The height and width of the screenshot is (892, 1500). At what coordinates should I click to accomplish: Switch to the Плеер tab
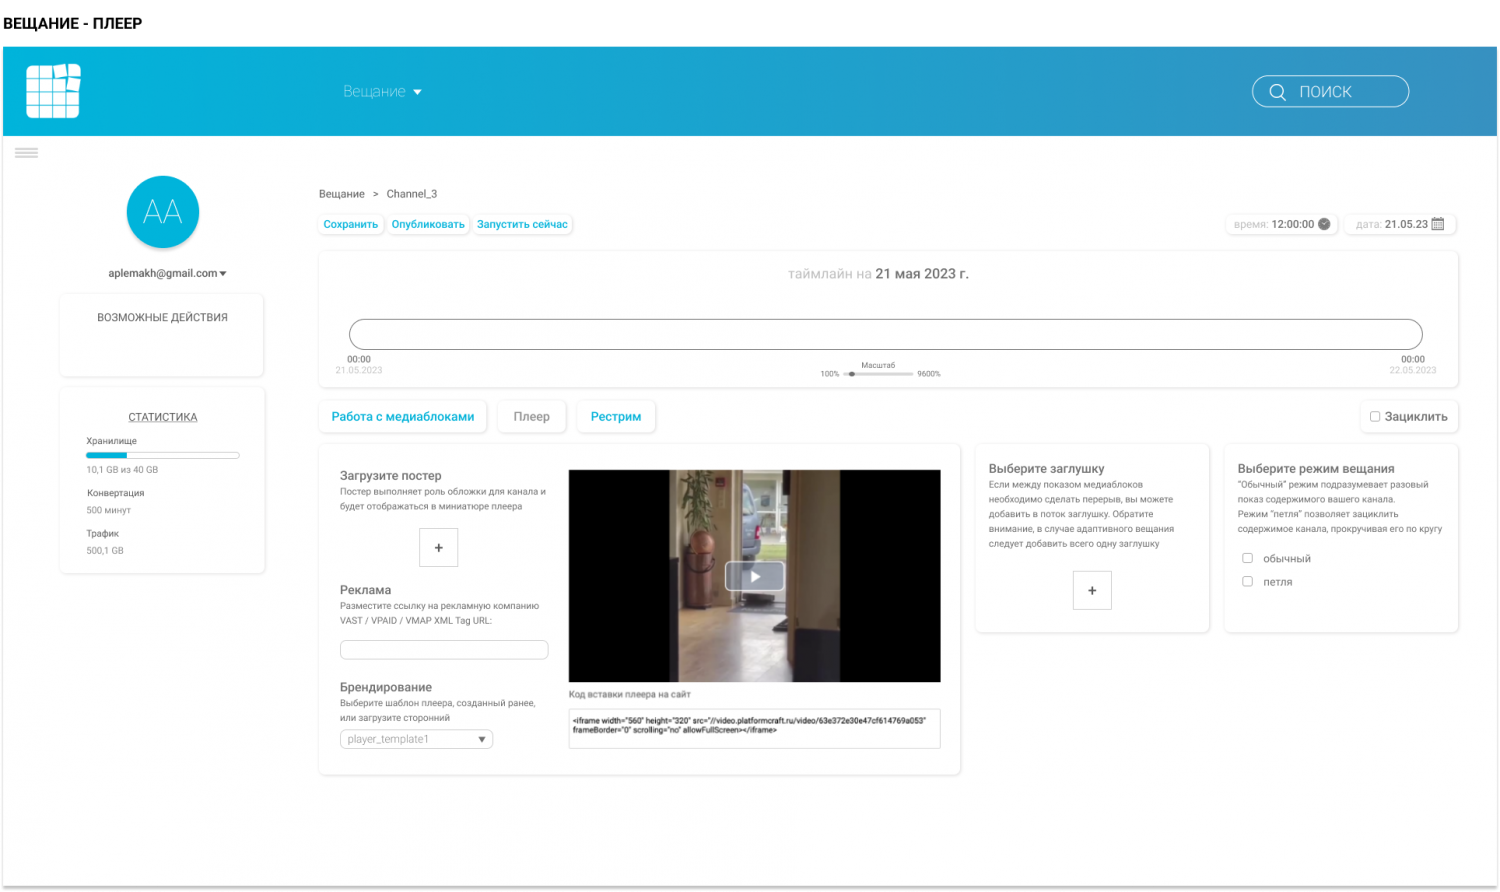click(x=531, y=417)
